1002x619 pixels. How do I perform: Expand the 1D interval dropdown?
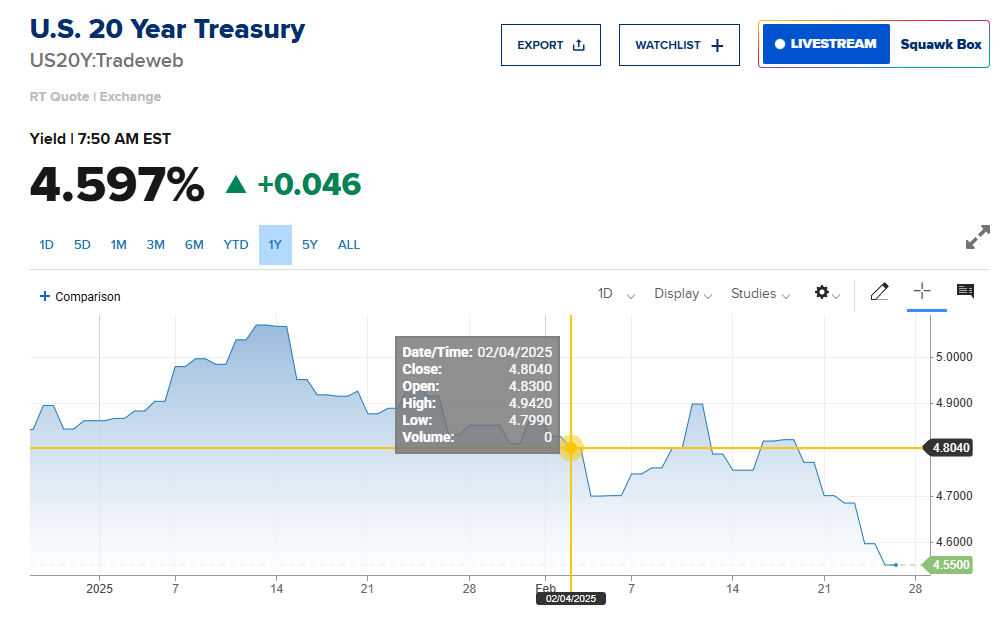[615, 294]
